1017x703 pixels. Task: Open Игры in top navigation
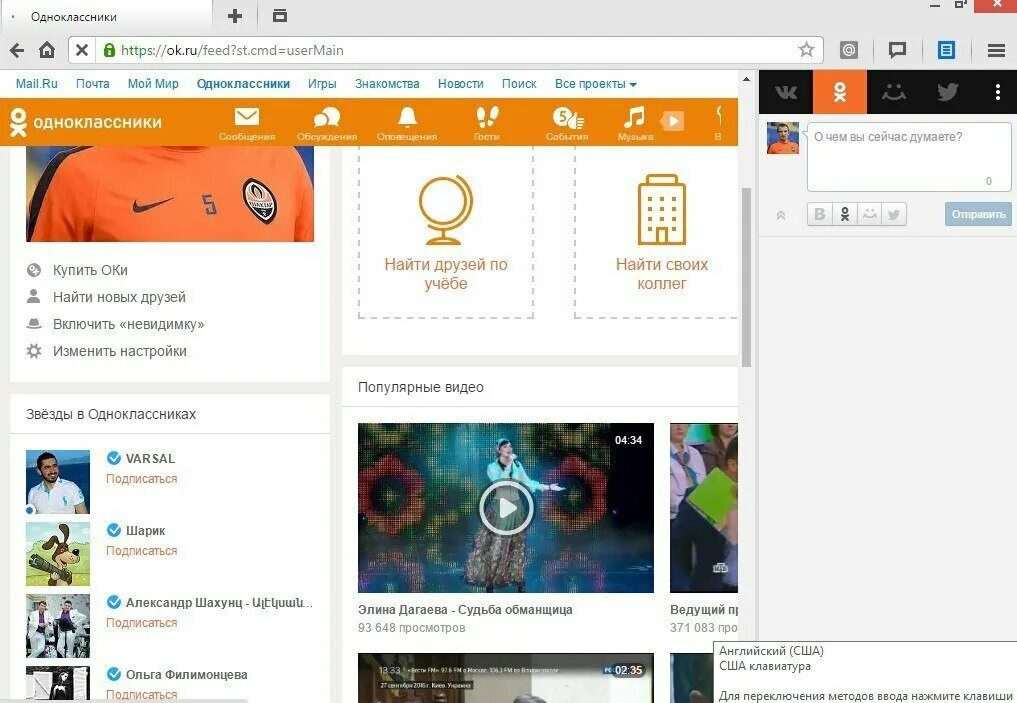322,84
